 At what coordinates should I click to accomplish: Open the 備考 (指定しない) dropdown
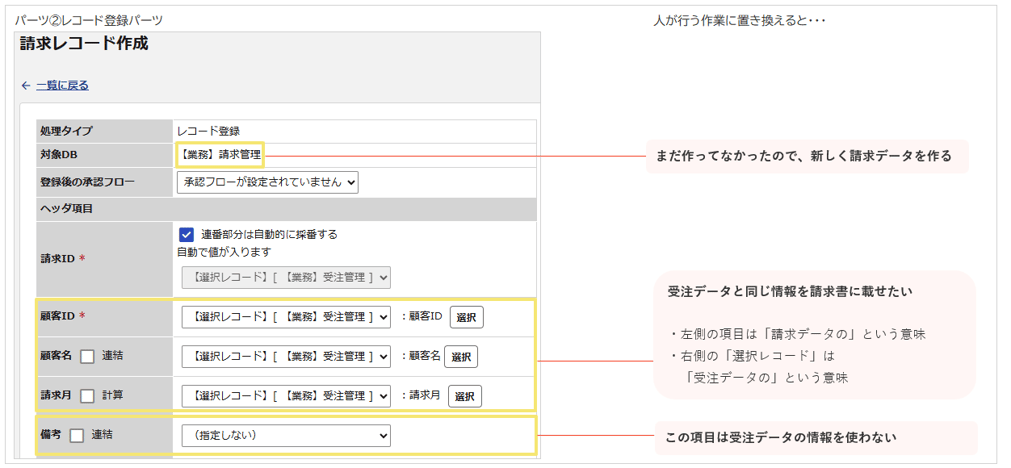(286, 436)
